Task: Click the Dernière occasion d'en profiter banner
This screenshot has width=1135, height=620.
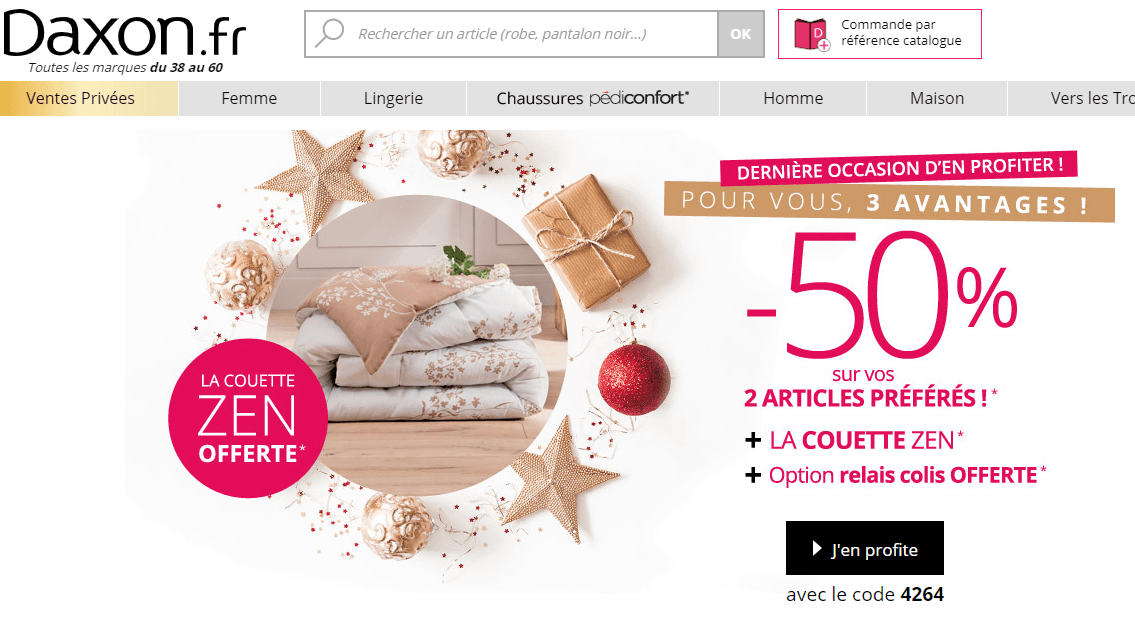Action: [x=899, y=169]
